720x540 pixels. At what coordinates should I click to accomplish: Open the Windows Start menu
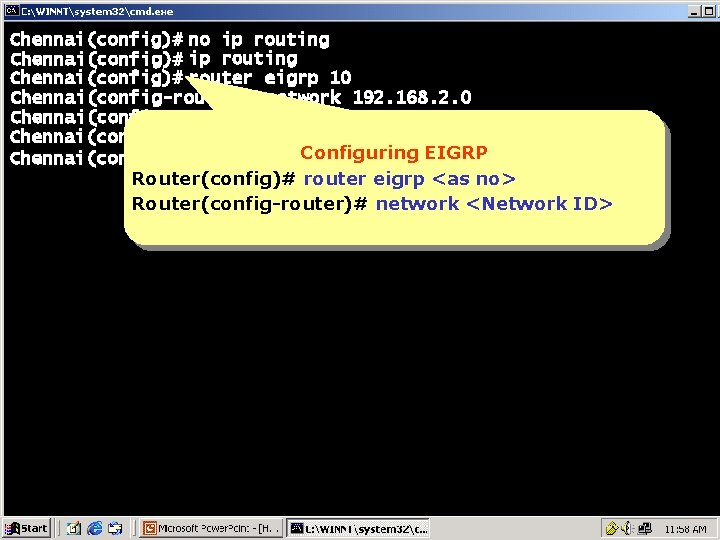click(26, 529)
